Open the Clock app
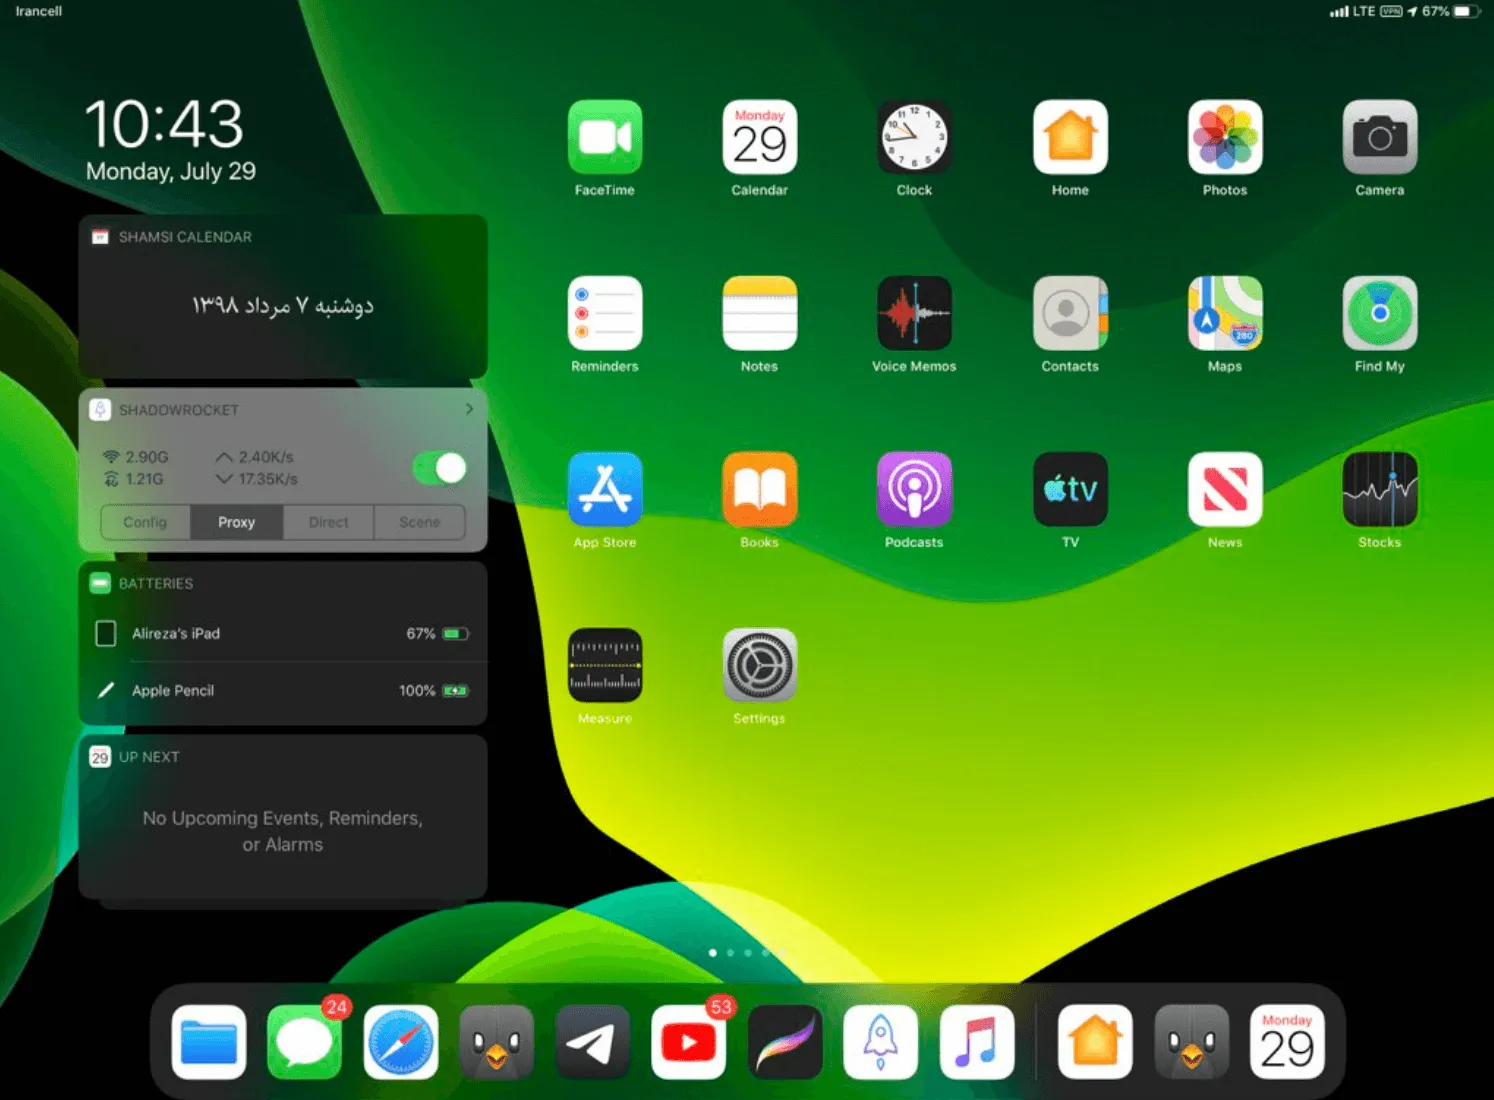 click(914, 137)
